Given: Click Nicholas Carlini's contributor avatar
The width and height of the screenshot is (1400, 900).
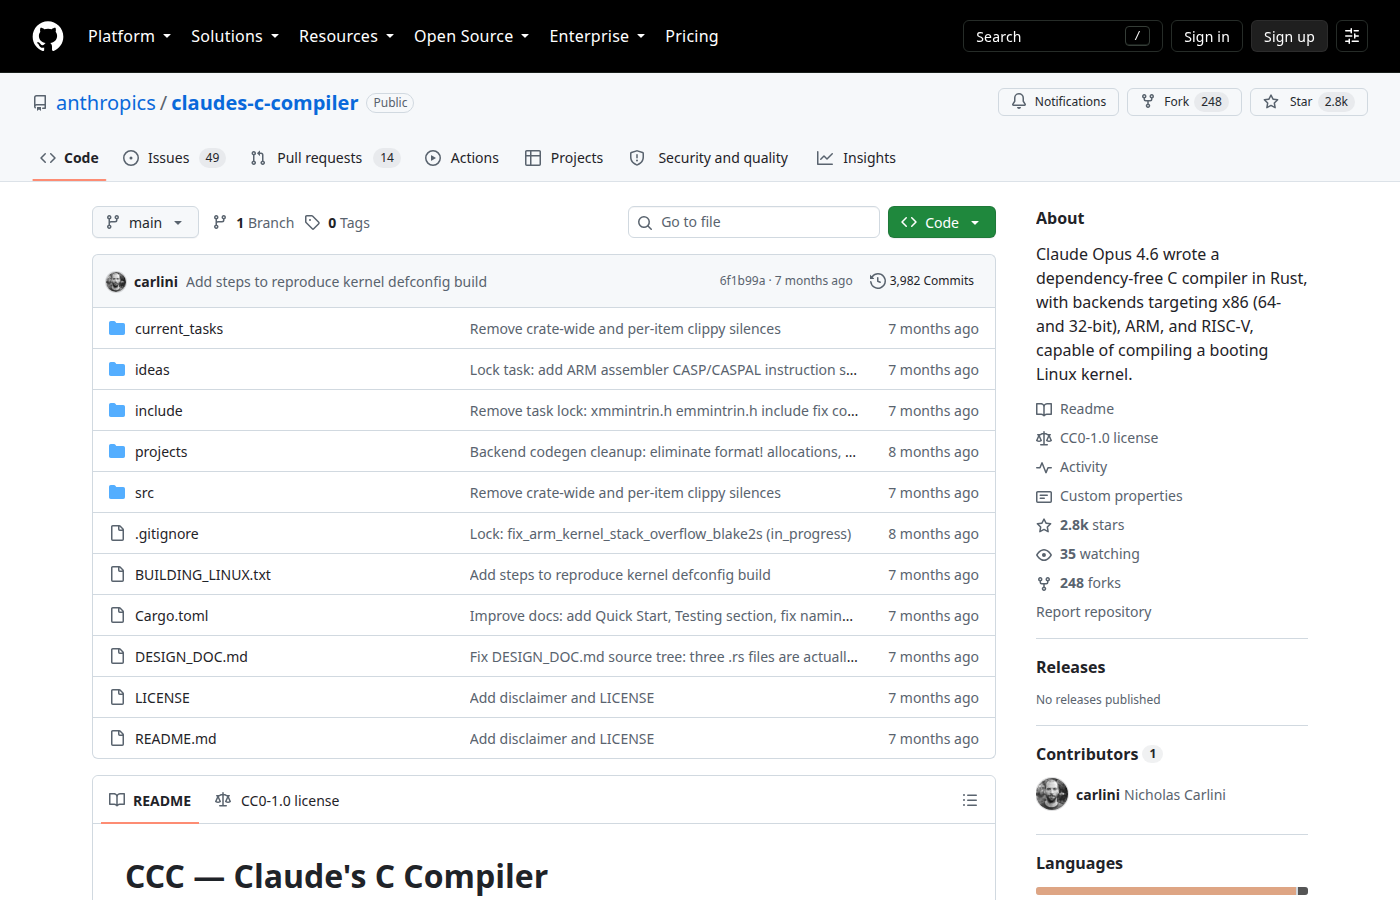Looking at the screenshot, I should 1052,794.
